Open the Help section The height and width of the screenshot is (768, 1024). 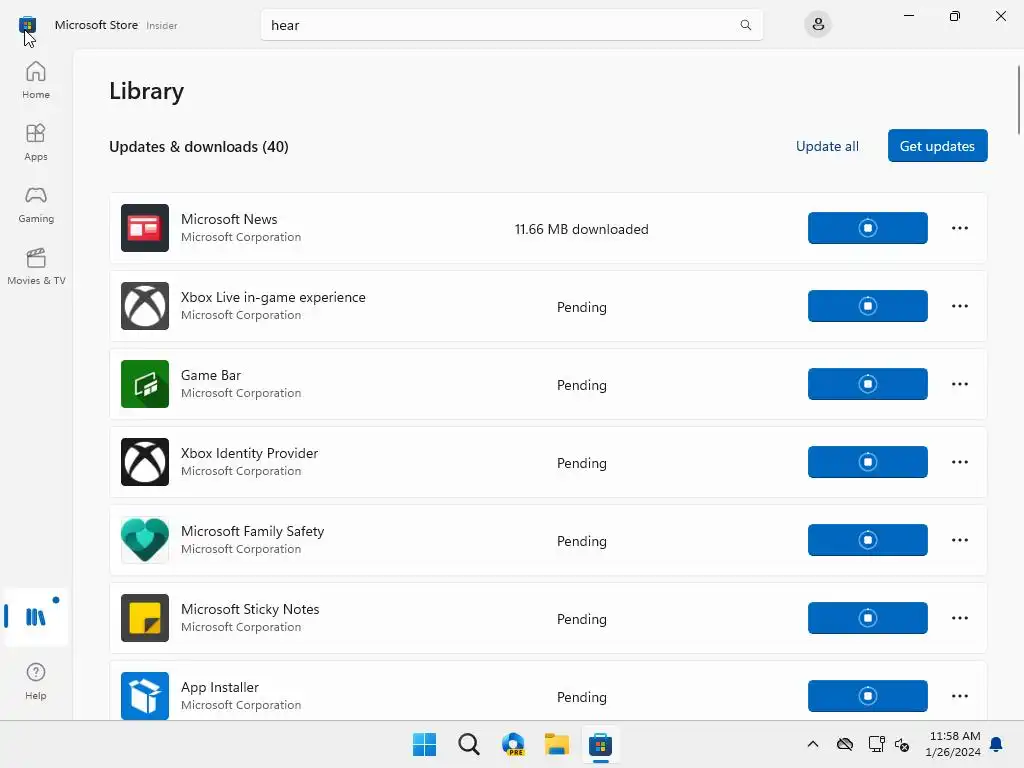36,682
